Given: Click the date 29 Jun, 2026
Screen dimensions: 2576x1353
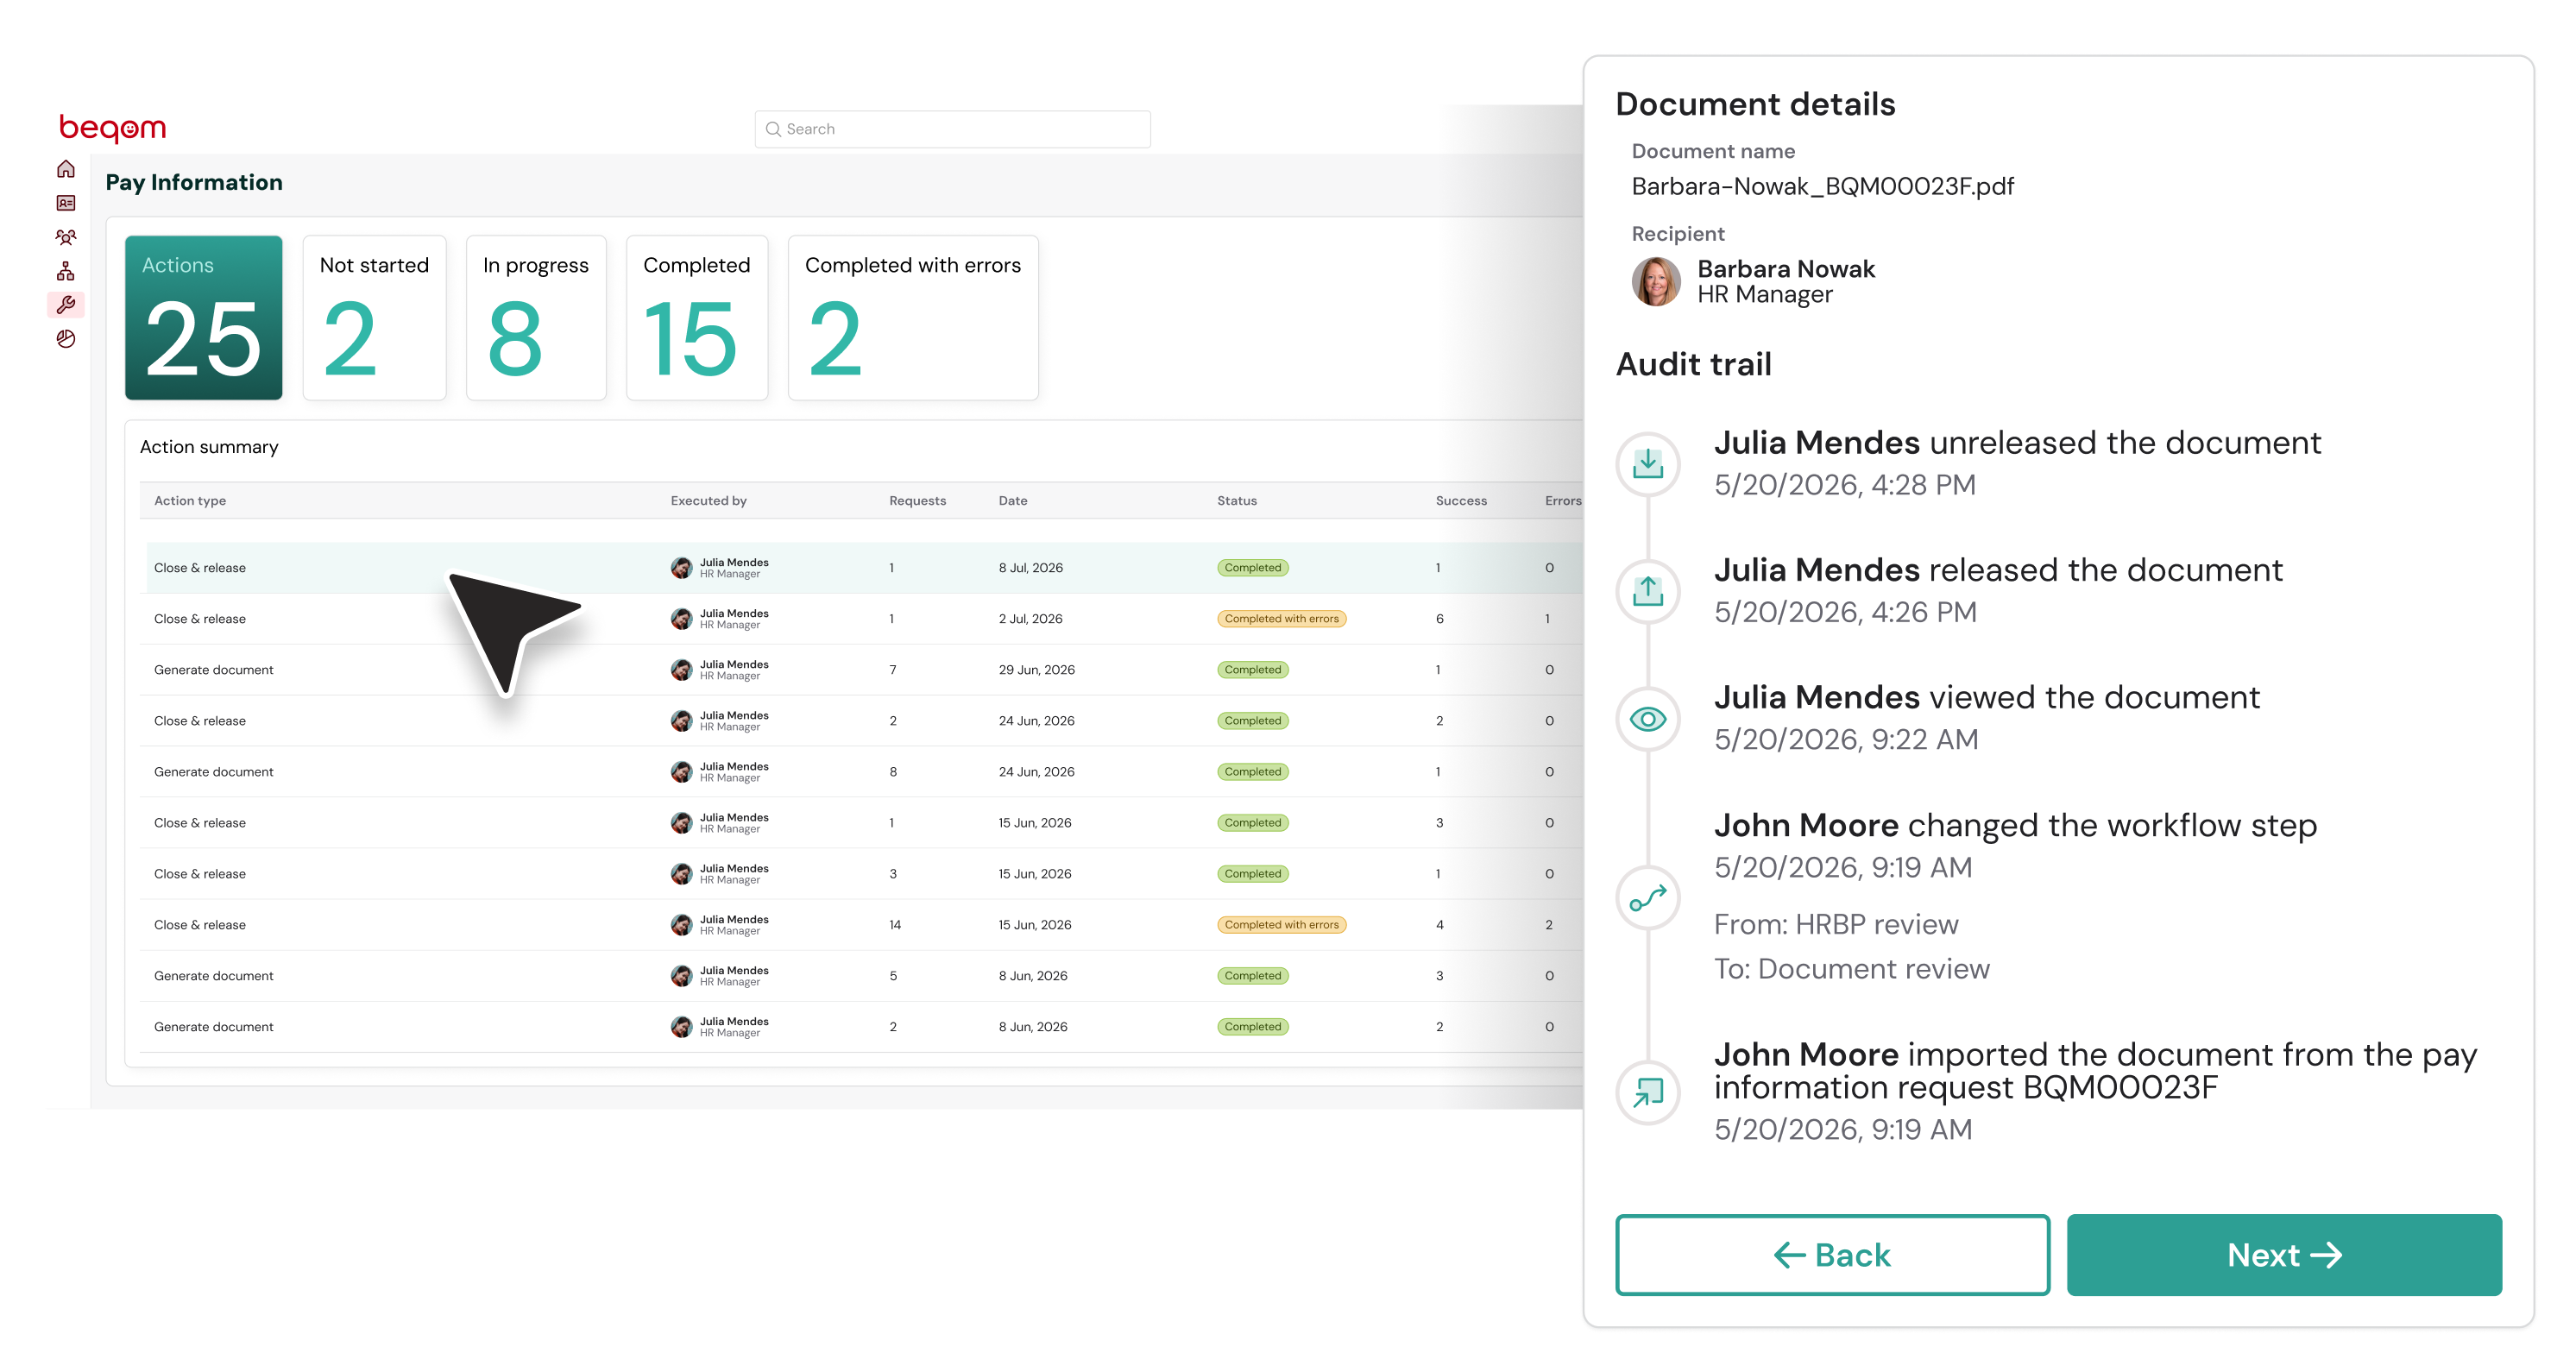Looking at the screenshot, I should point(1036,670).
